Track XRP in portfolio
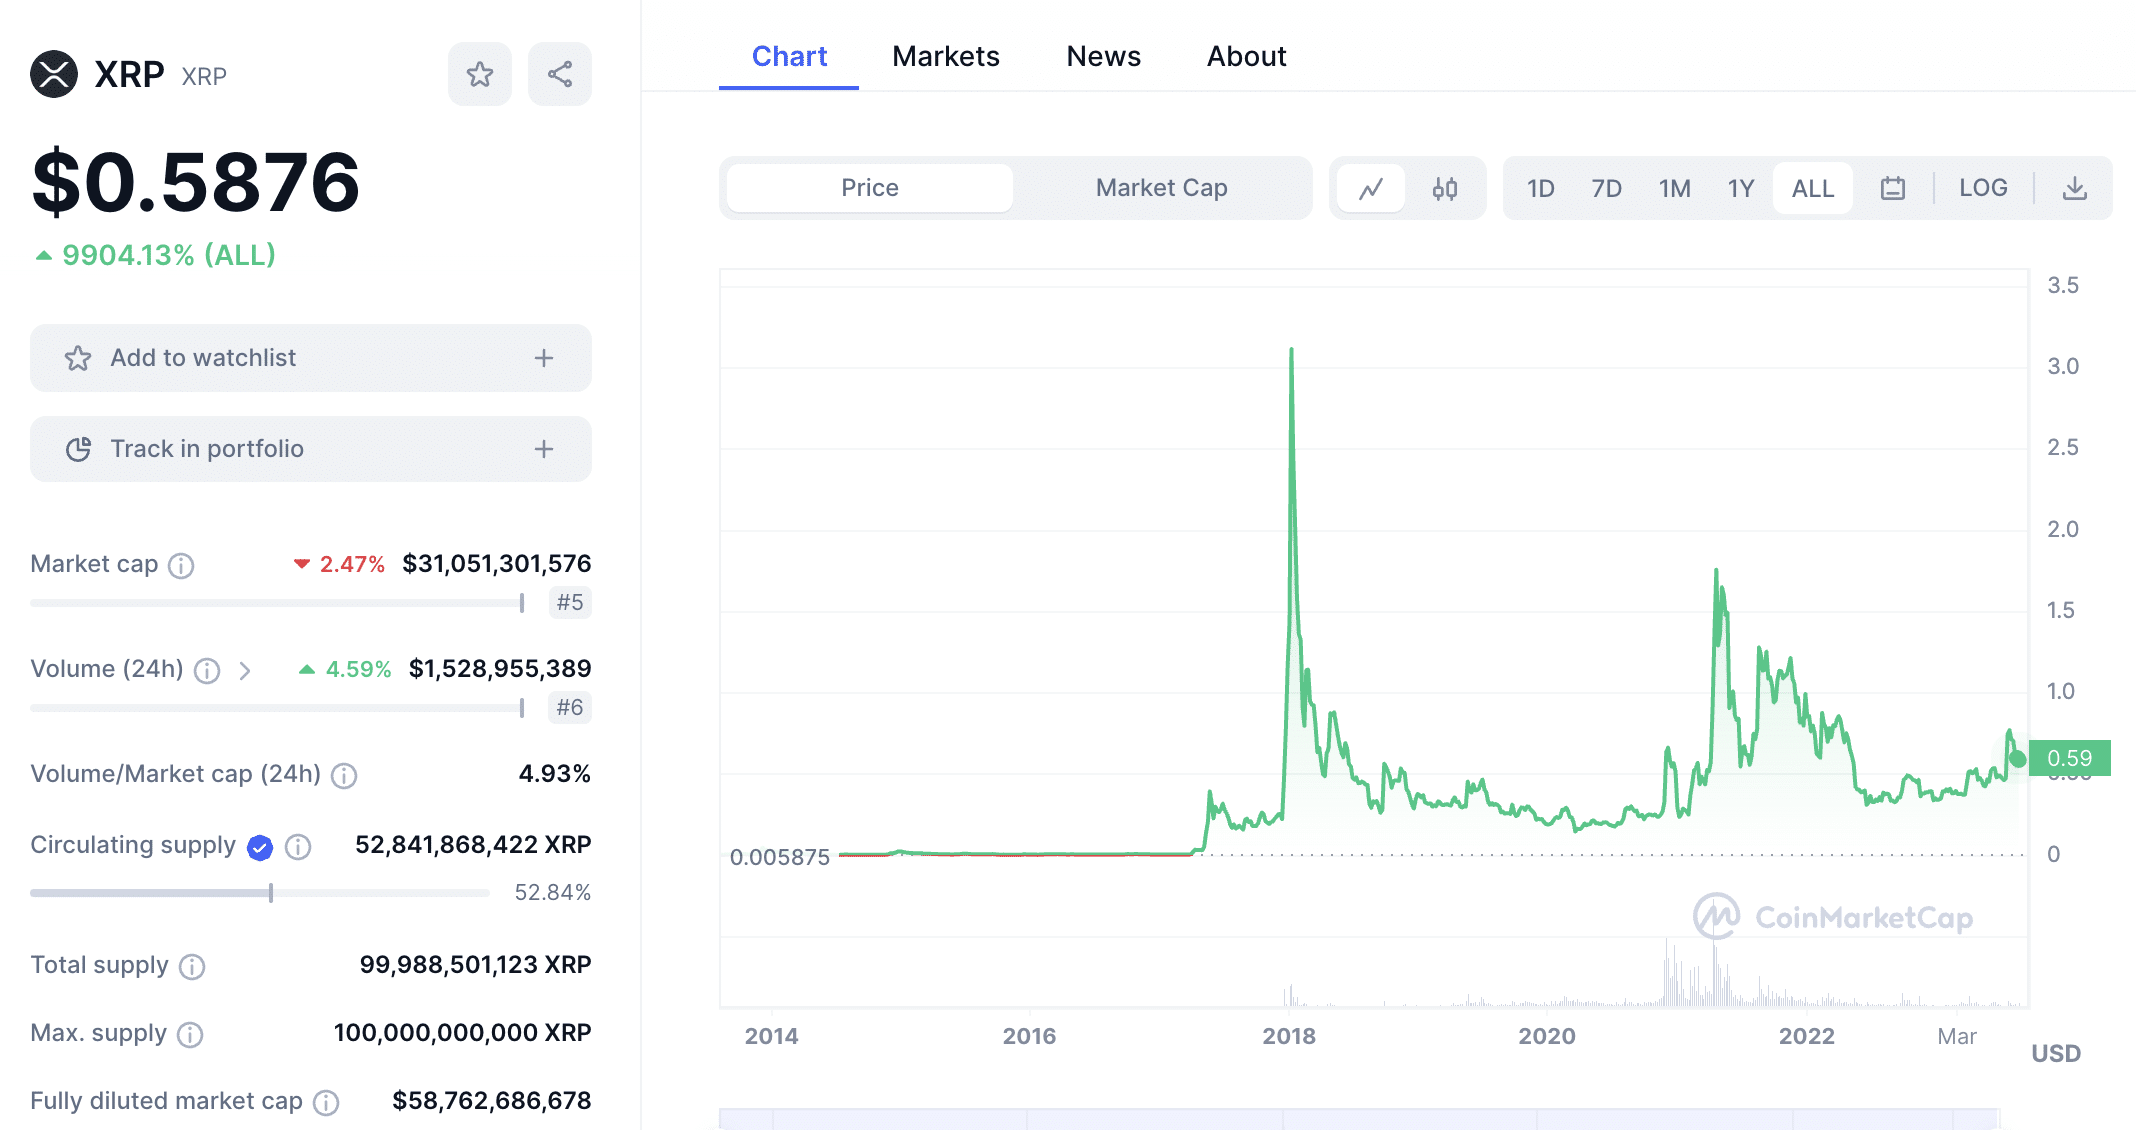 311,449
